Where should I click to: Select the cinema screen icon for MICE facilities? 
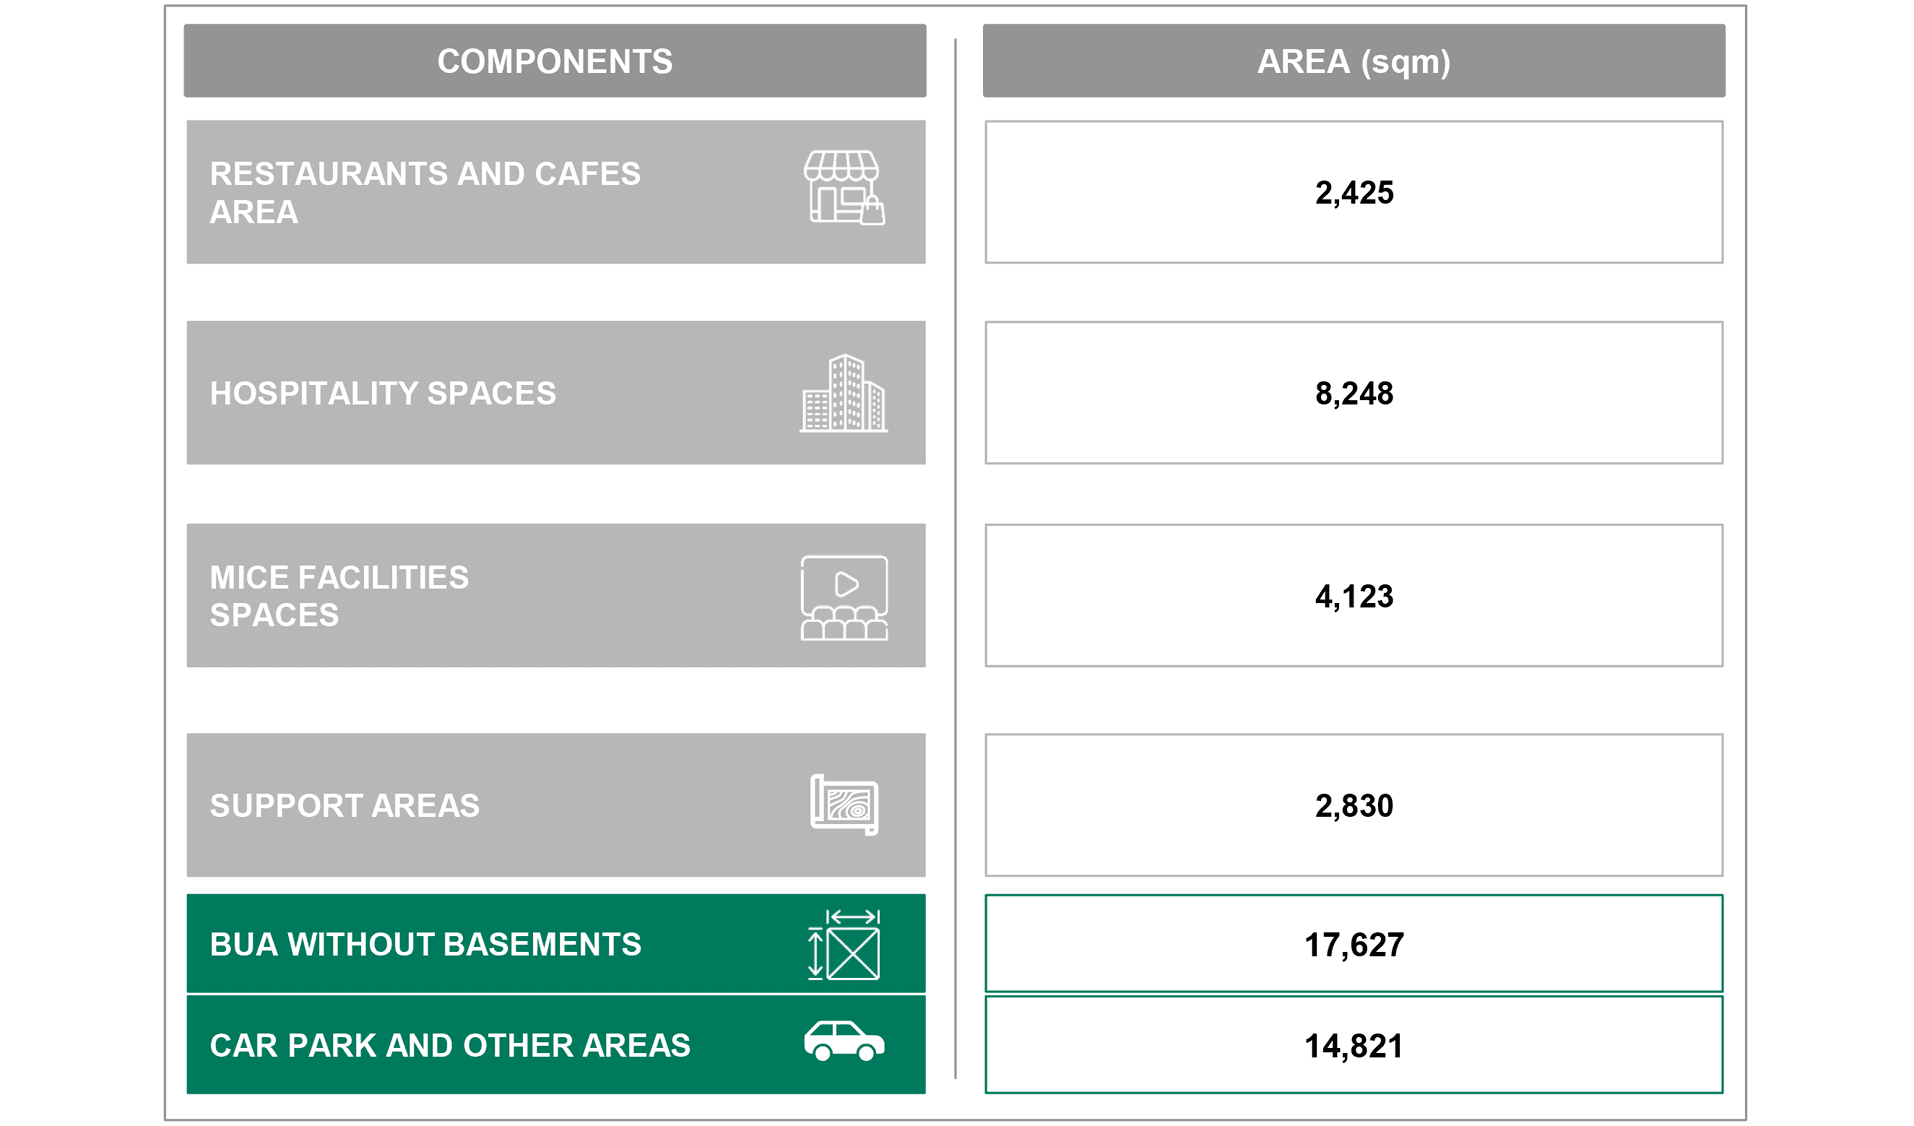843,597
